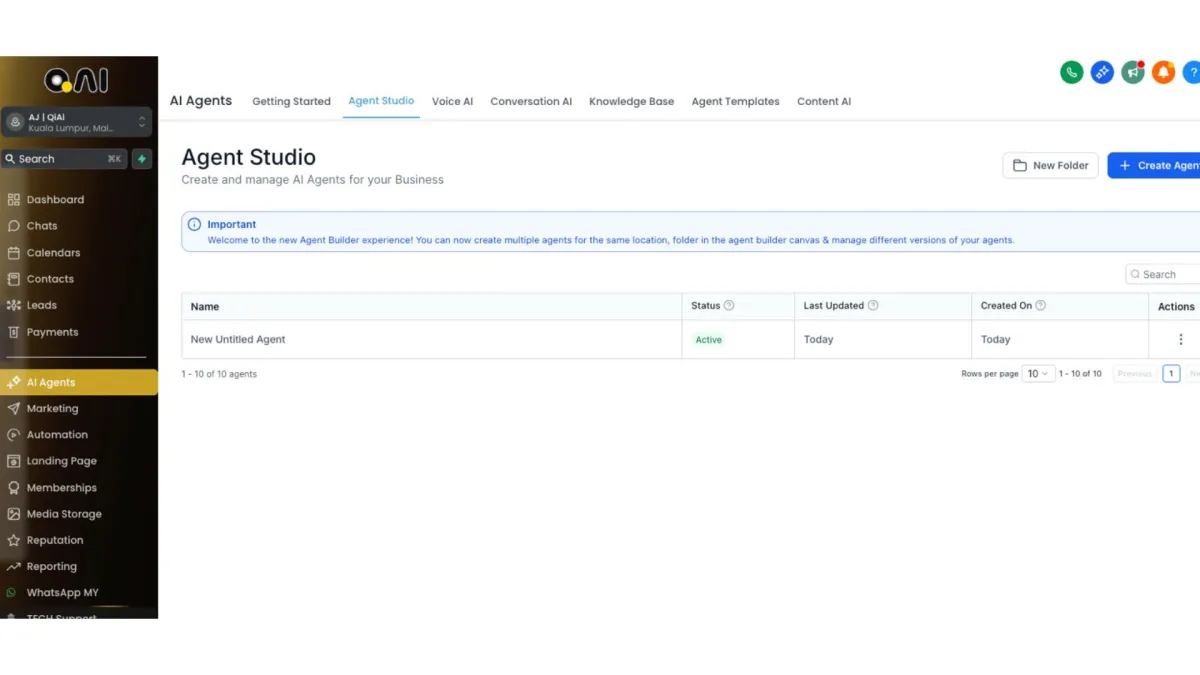Screen dimensions: 1200x675
Task: Open the megaphone announcements icon
Action: (x=1132, y=72)
